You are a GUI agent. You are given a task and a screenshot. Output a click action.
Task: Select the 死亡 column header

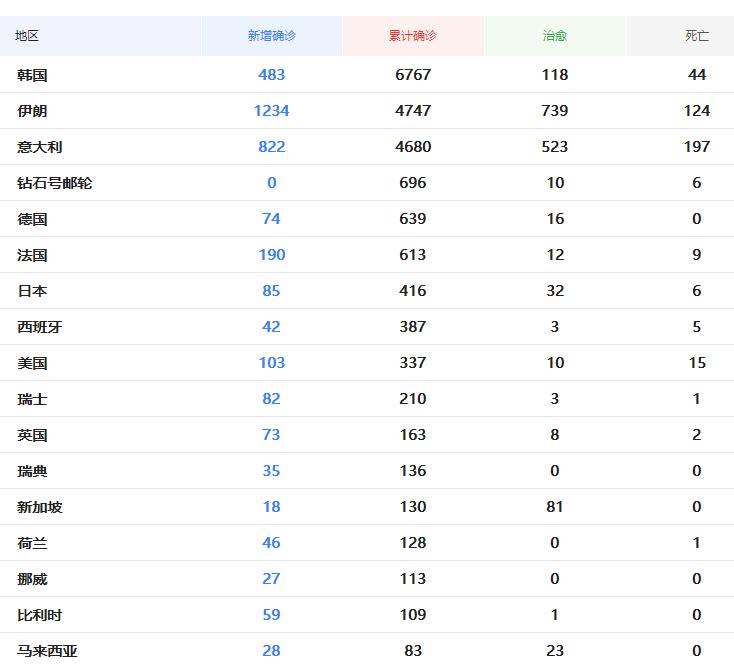[x=696, y=36]
